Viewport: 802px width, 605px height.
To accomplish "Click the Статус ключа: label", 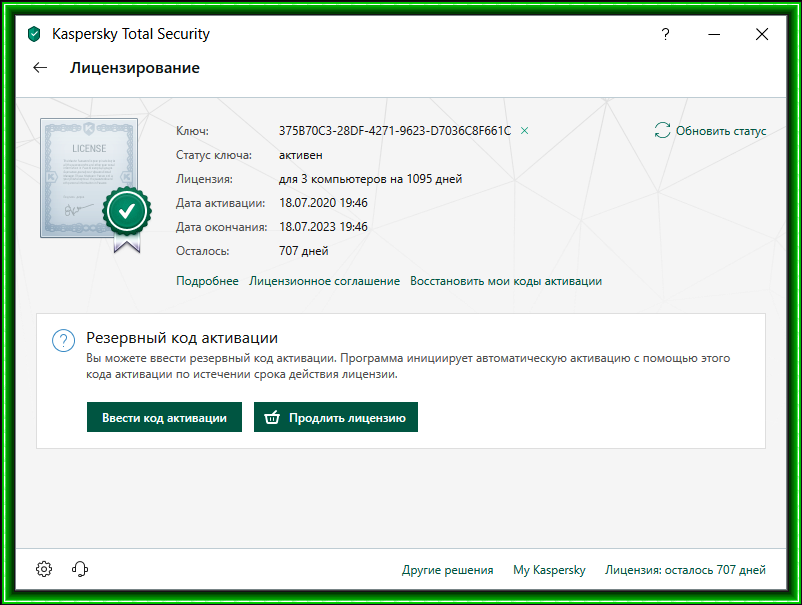I will [x=214, y=155].
